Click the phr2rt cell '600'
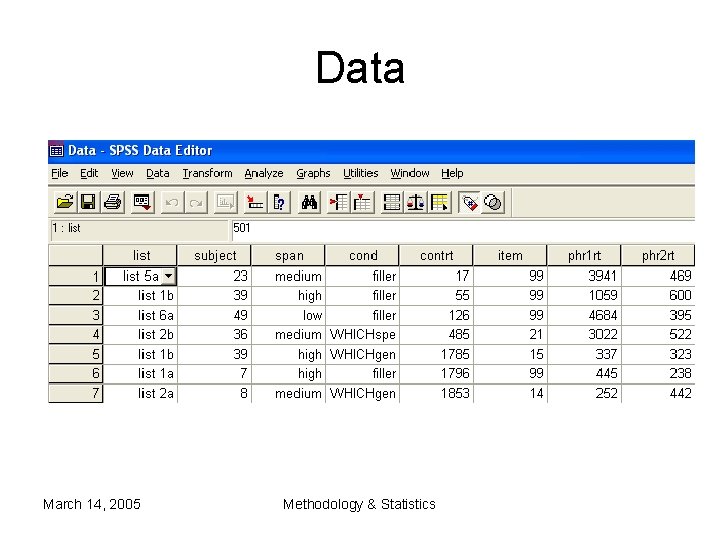 [x=658, y=295]
